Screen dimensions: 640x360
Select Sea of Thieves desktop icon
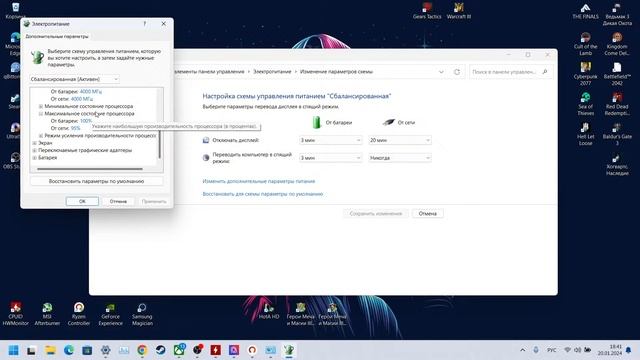[x=585, y=104]
